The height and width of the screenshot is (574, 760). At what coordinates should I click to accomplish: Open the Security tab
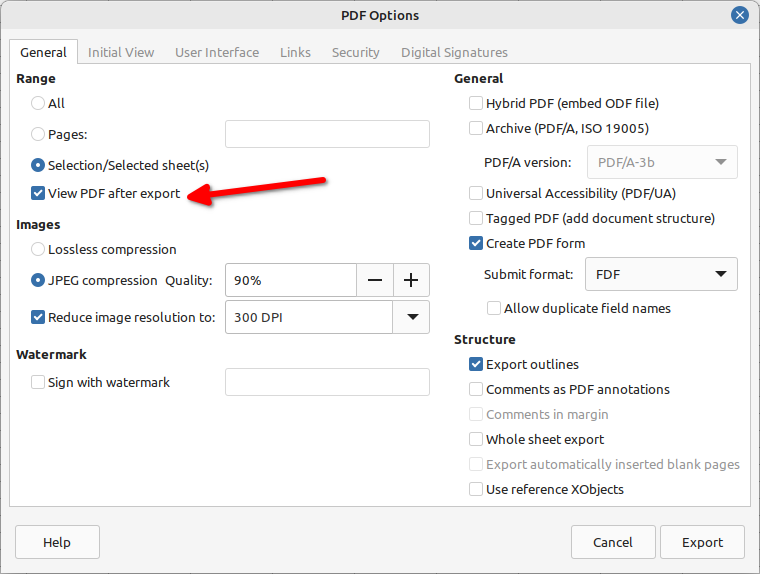(x=355, y=52)
